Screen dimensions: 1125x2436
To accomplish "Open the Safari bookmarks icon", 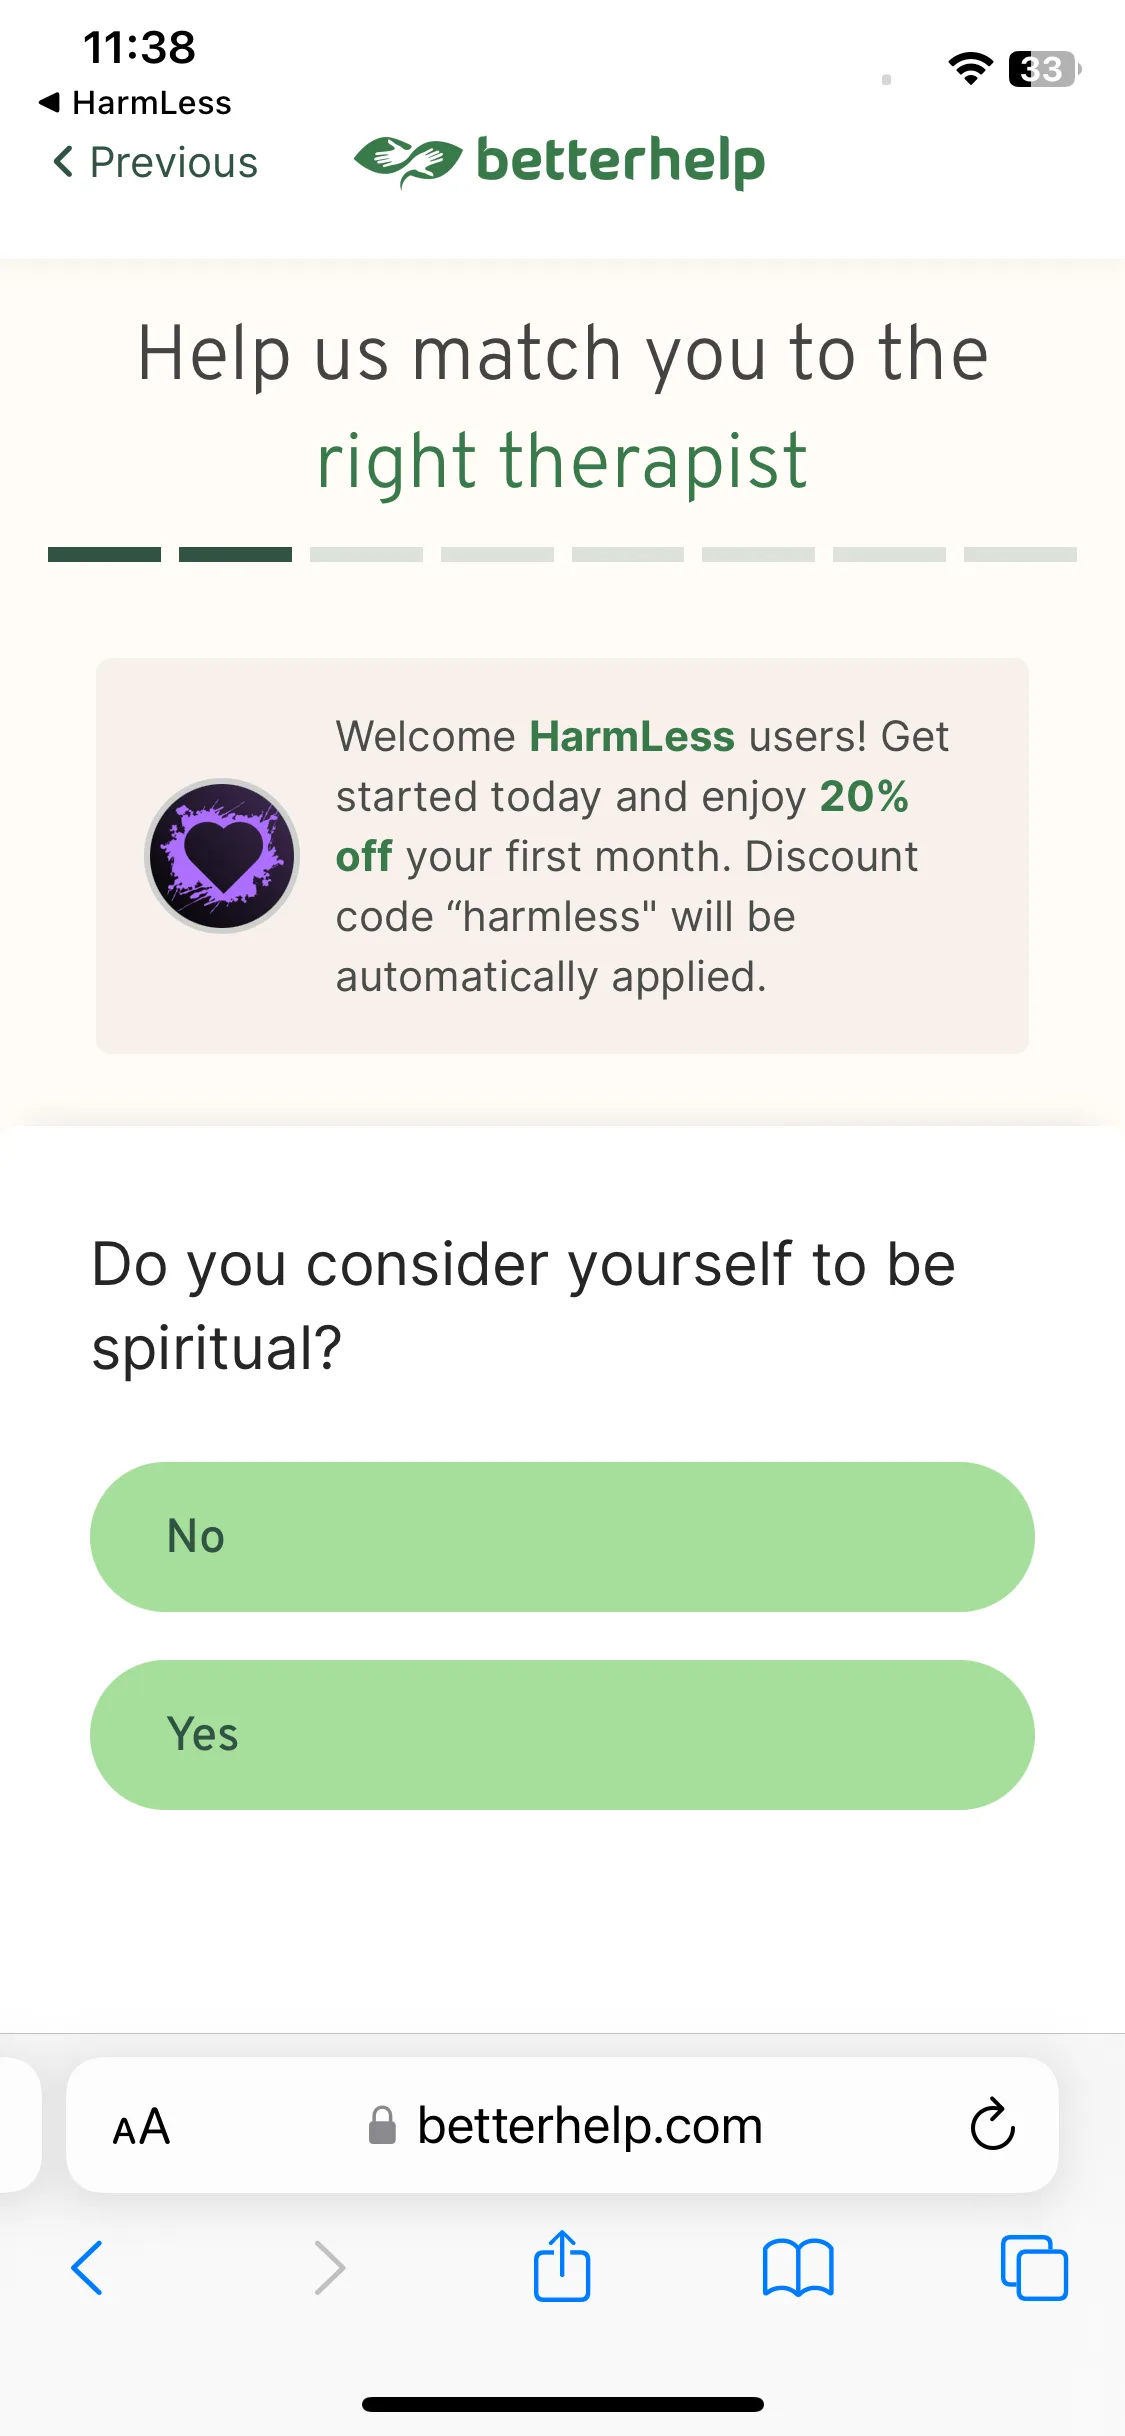I will coord(798,2268).
